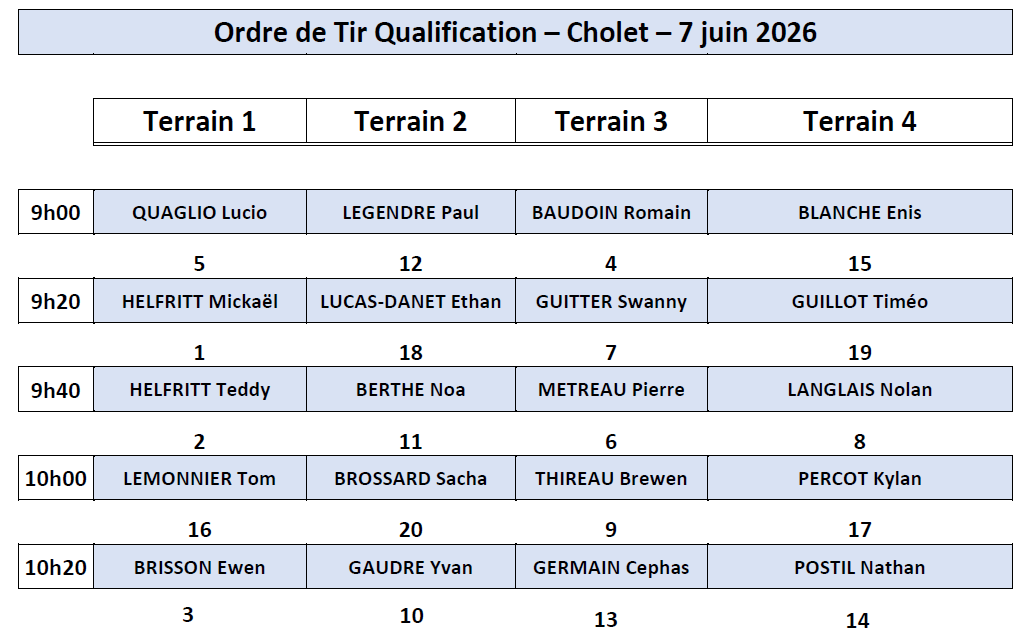
Task: Click the POSTIL Nathan cell
Action: 860,567
